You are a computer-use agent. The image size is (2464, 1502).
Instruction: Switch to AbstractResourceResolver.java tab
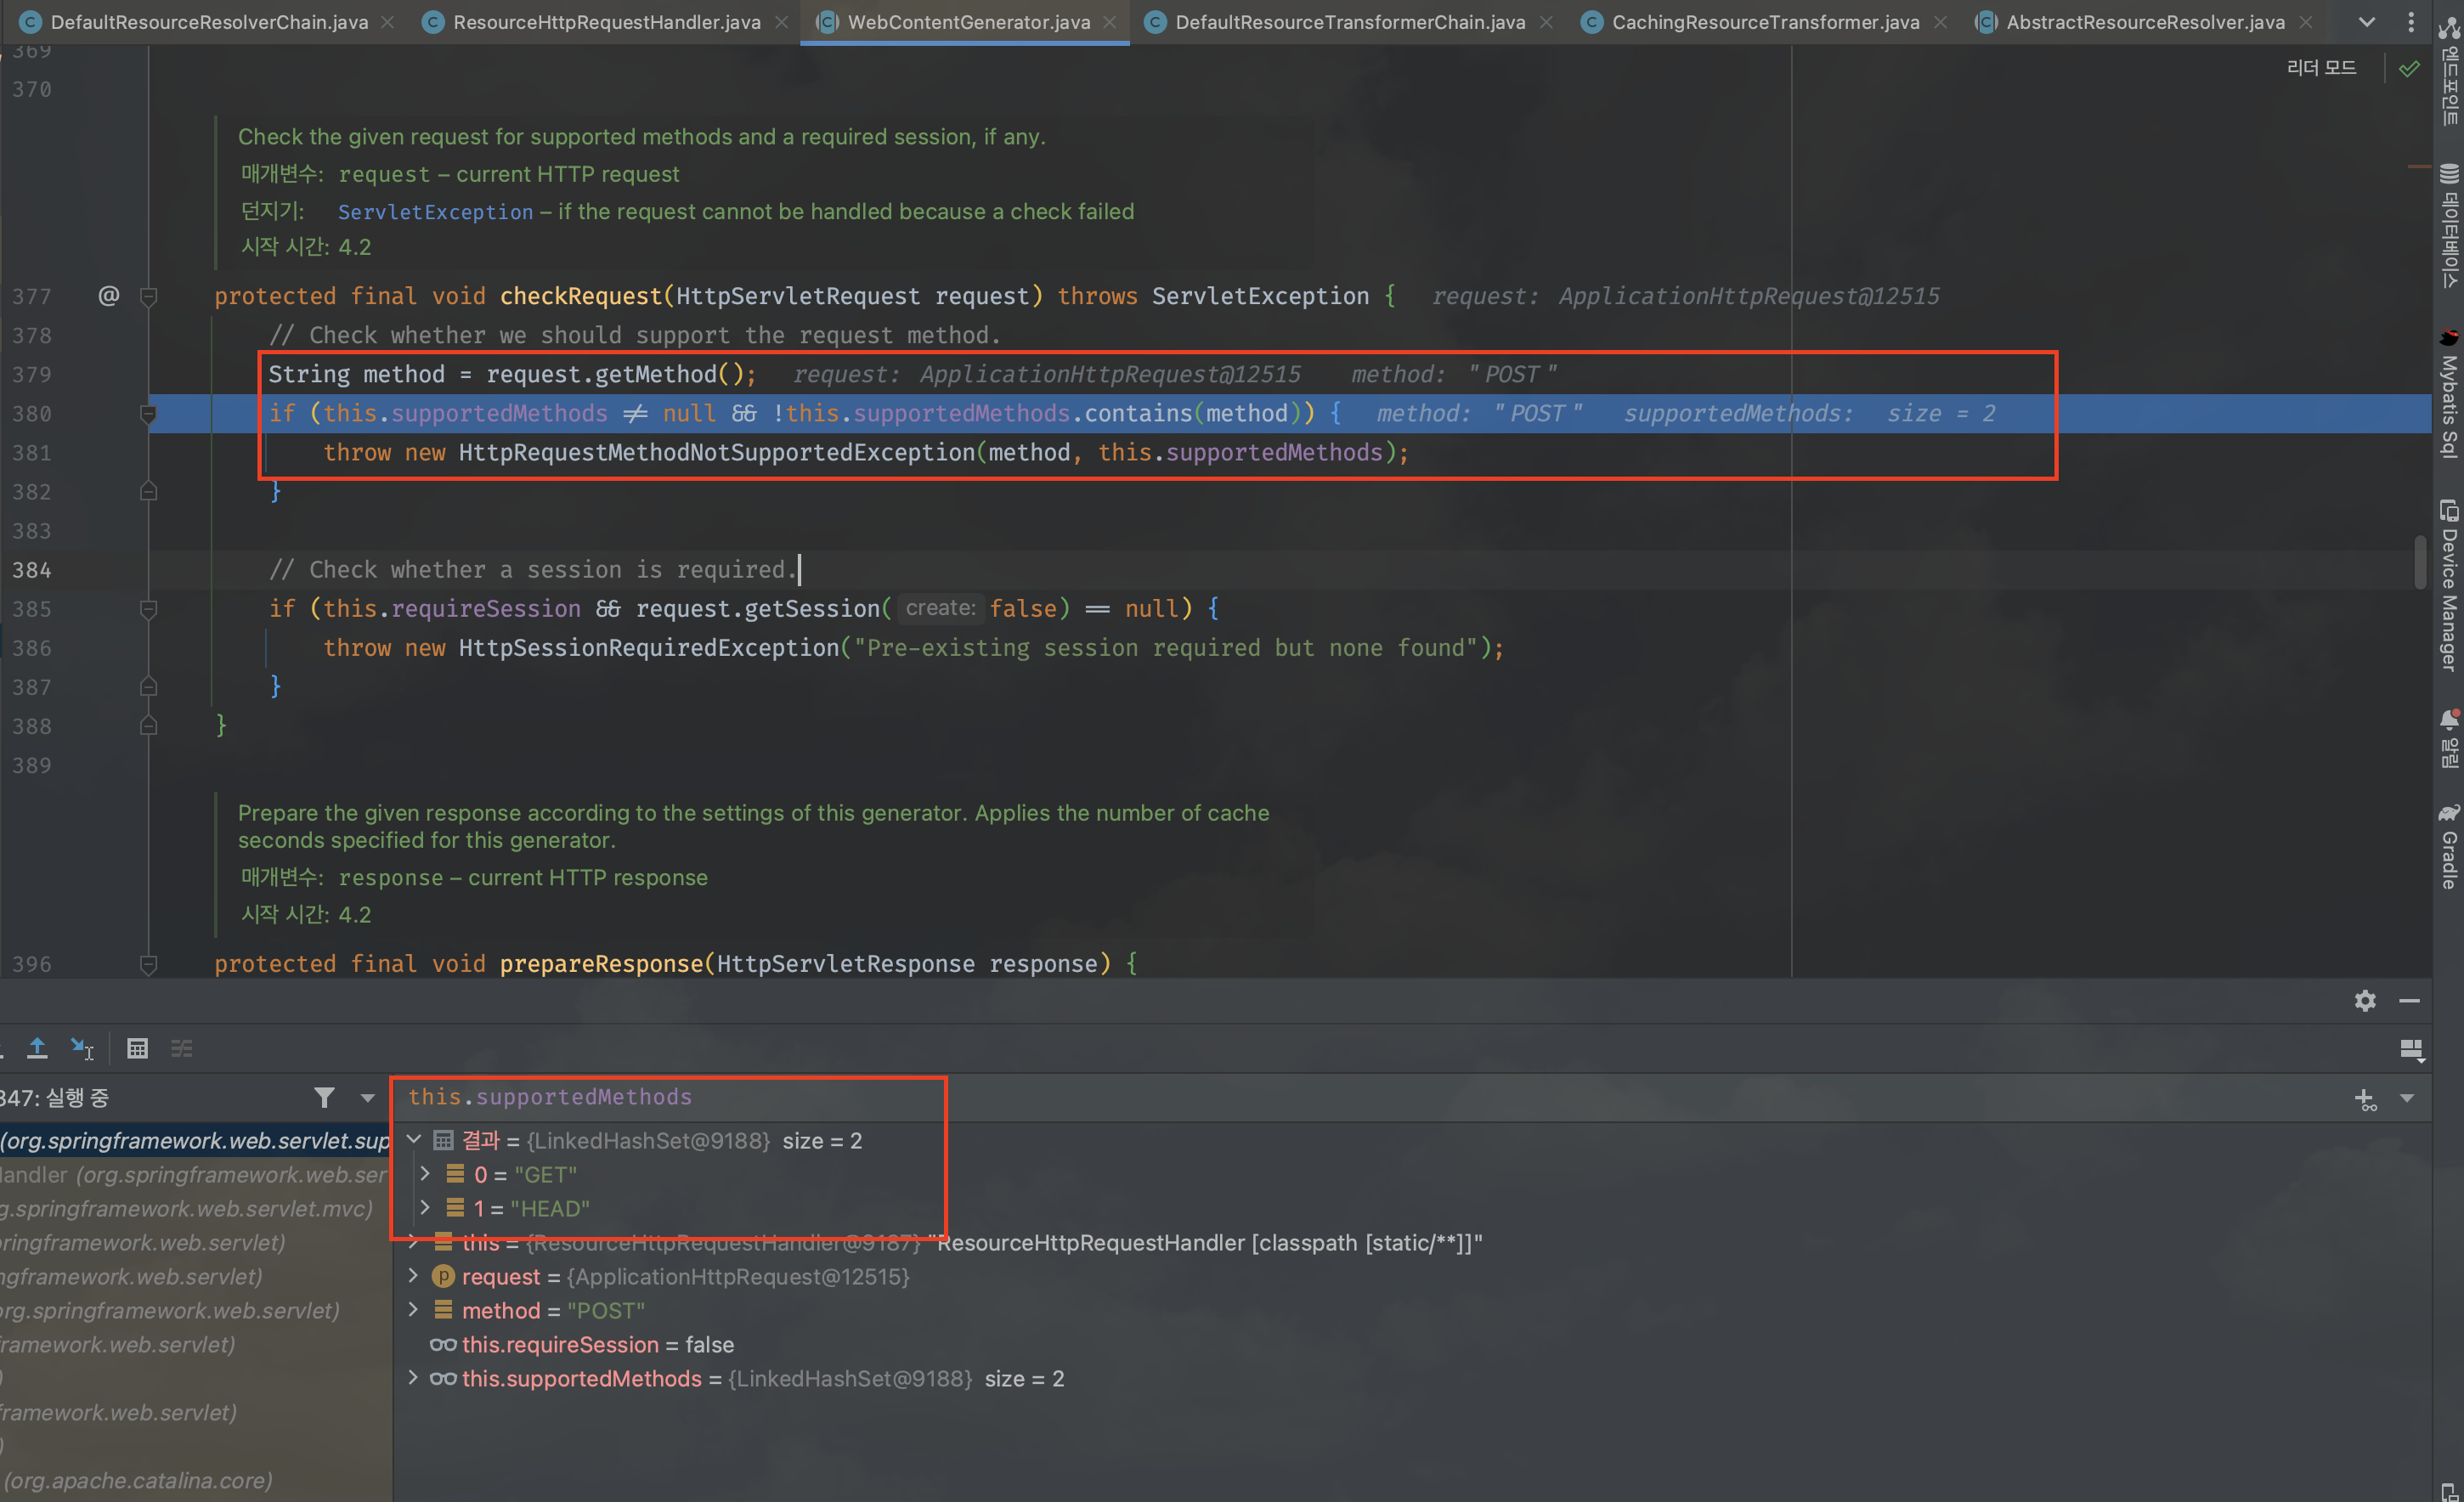pyautogui.click(x=2145, y=22)
